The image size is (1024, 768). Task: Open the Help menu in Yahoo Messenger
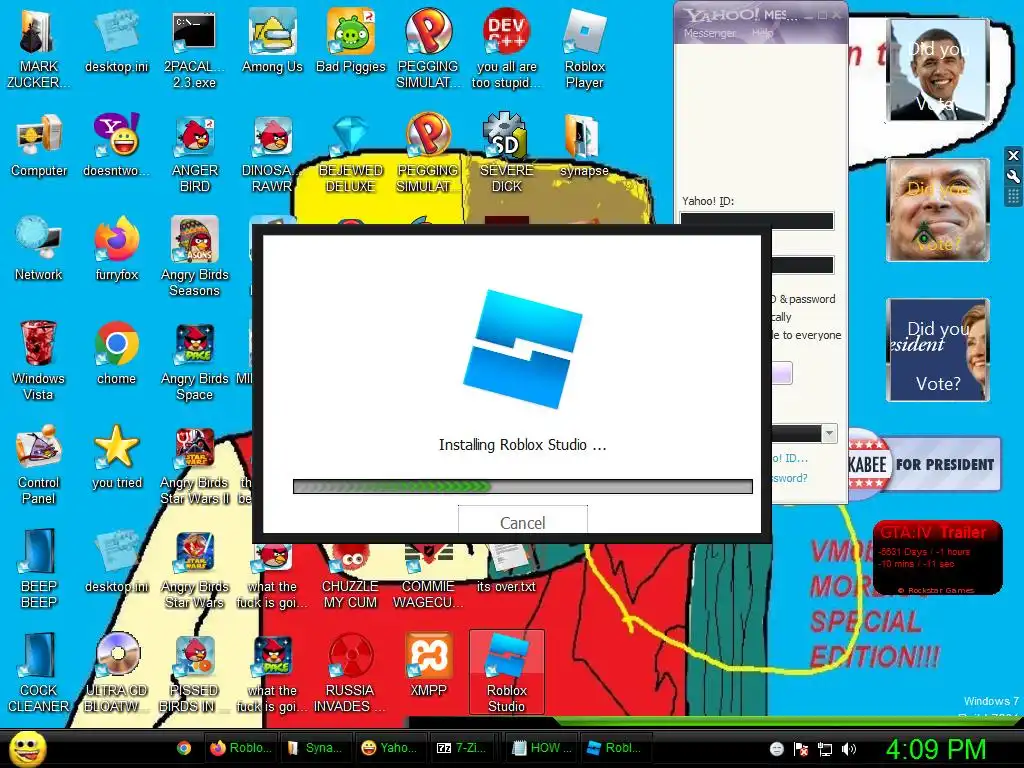point(762,33)
